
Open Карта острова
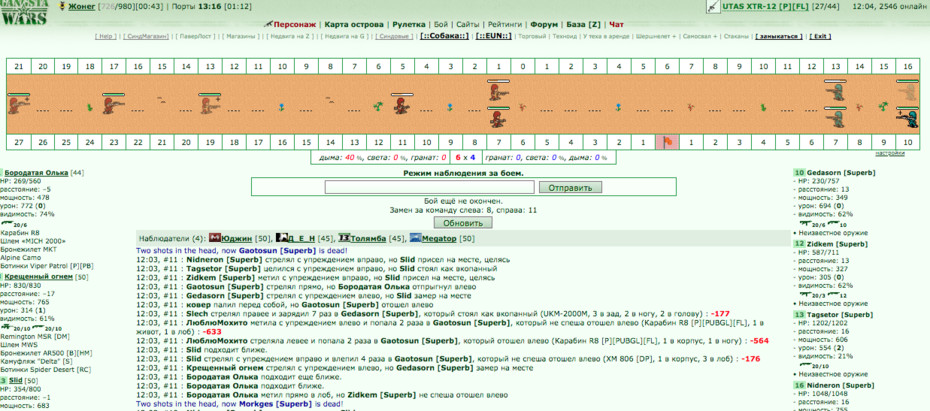point(354,25)
